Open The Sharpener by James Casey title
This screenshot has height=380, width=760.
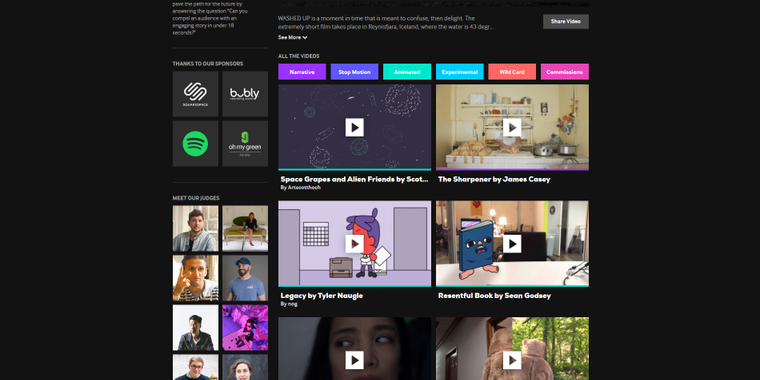[x=494, y=179]
